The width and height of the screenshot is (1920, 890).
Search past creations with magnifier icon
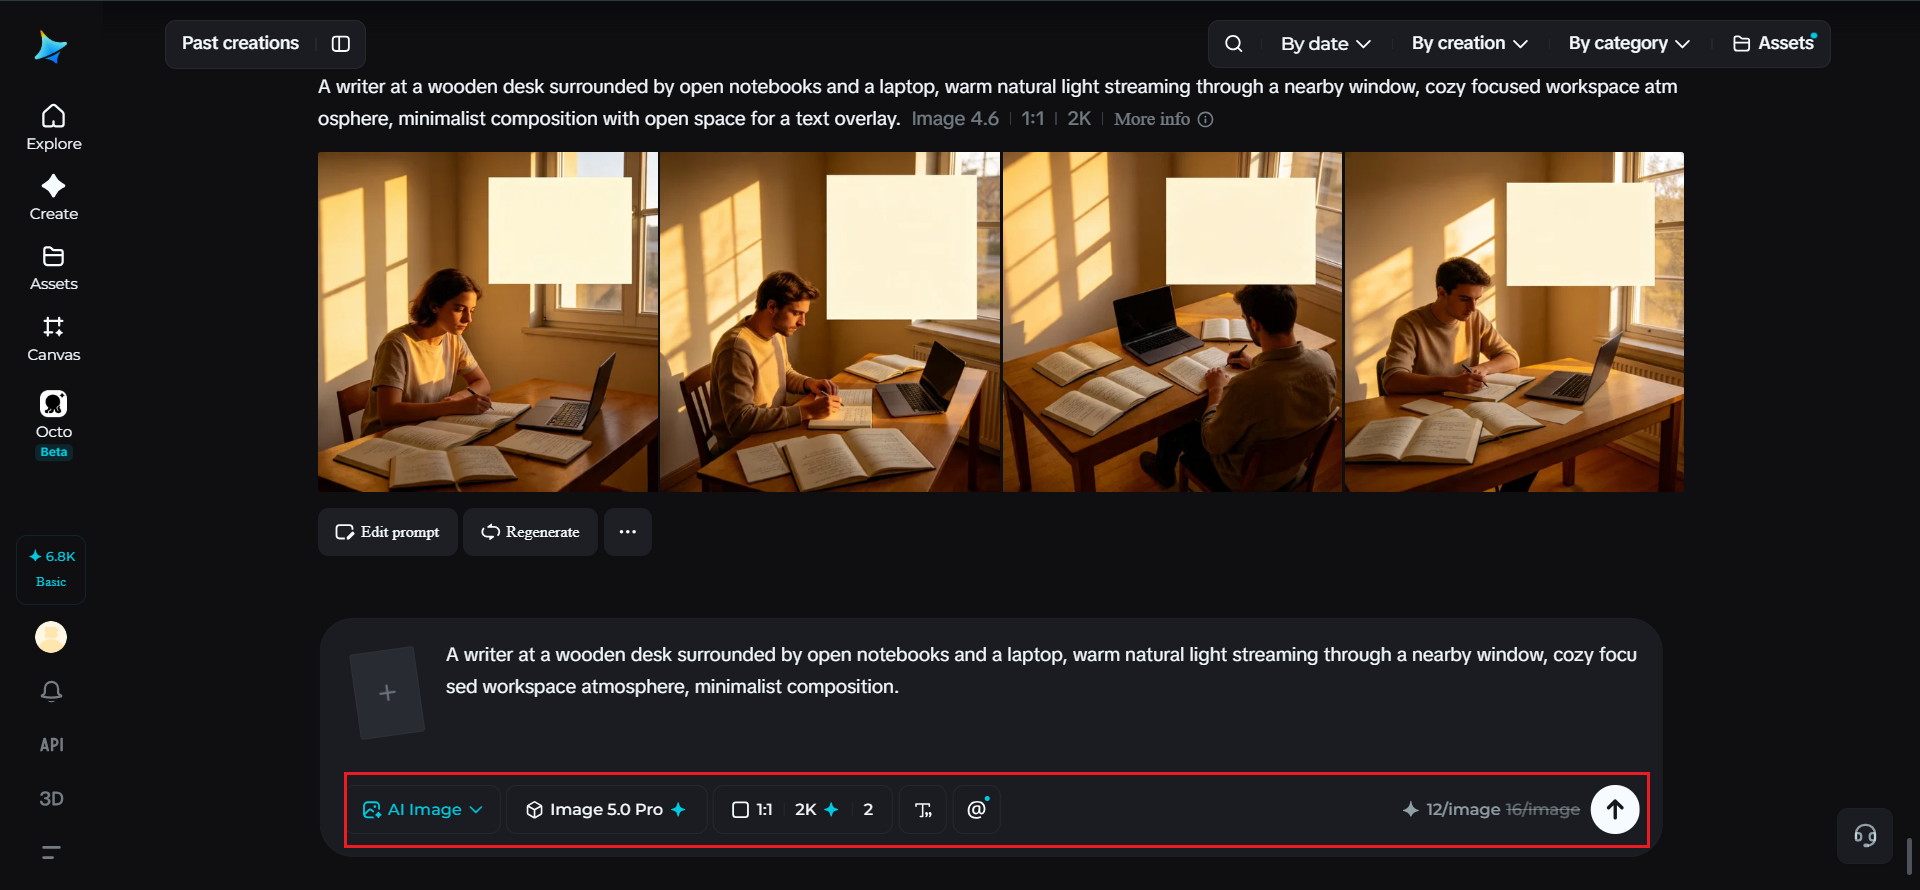(x=1234, y=44)
